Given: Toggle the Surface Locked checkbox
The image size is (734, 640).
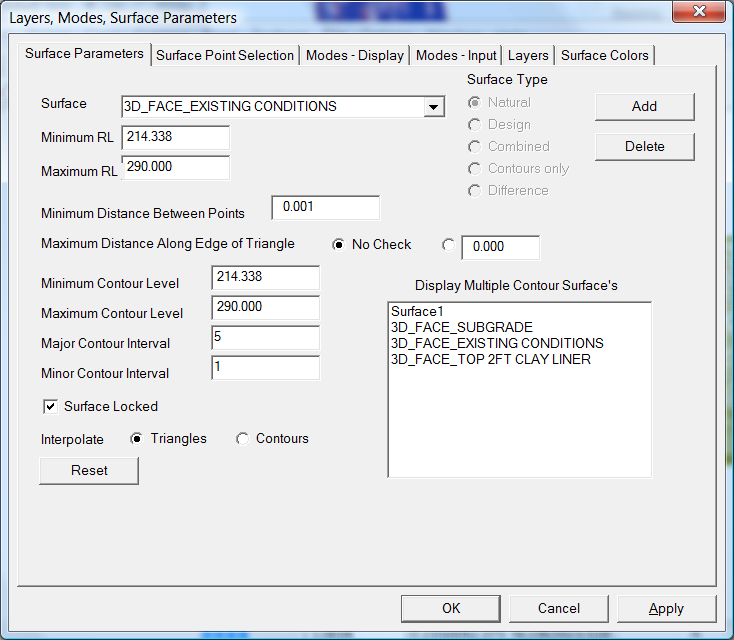Looking at the screenshot, I should click(50, 407).
